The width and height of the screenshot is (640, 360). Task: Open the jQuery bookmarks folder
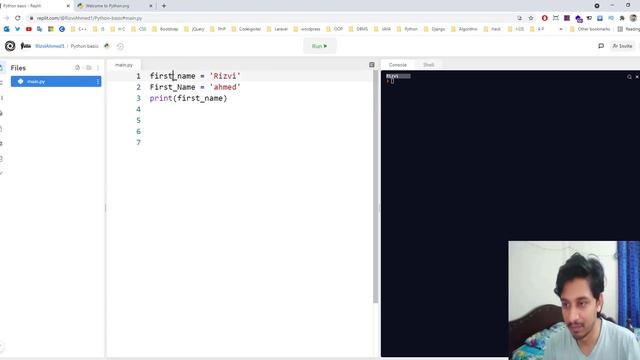(x=194, y=29)
